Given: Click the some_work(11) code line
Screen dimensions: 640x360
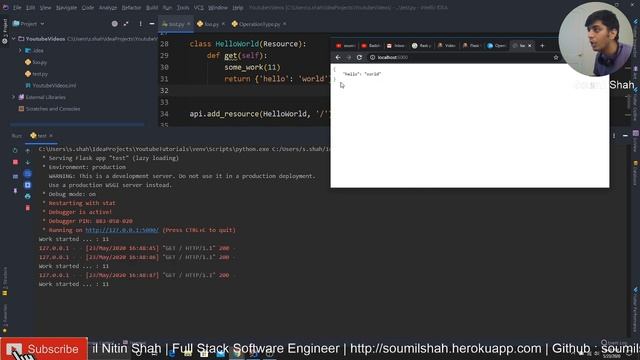Looking at the screenshot, I should point(252,67).
